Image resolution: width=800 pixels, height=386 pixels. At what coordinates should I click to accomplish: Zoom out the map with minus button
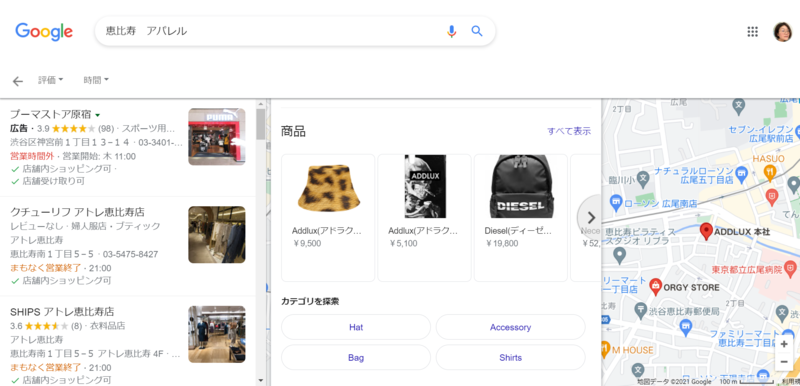pyautogui.click(x=784, y=362)
